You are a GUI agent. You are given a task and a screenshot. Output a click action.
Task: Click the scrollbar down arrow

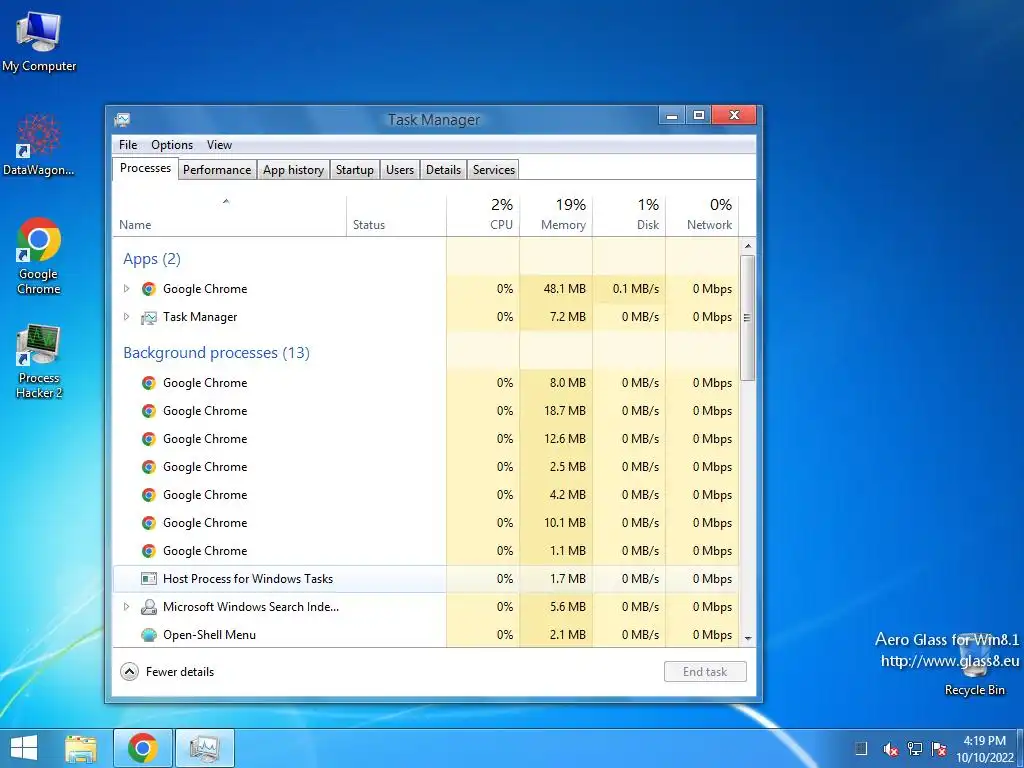748,639
